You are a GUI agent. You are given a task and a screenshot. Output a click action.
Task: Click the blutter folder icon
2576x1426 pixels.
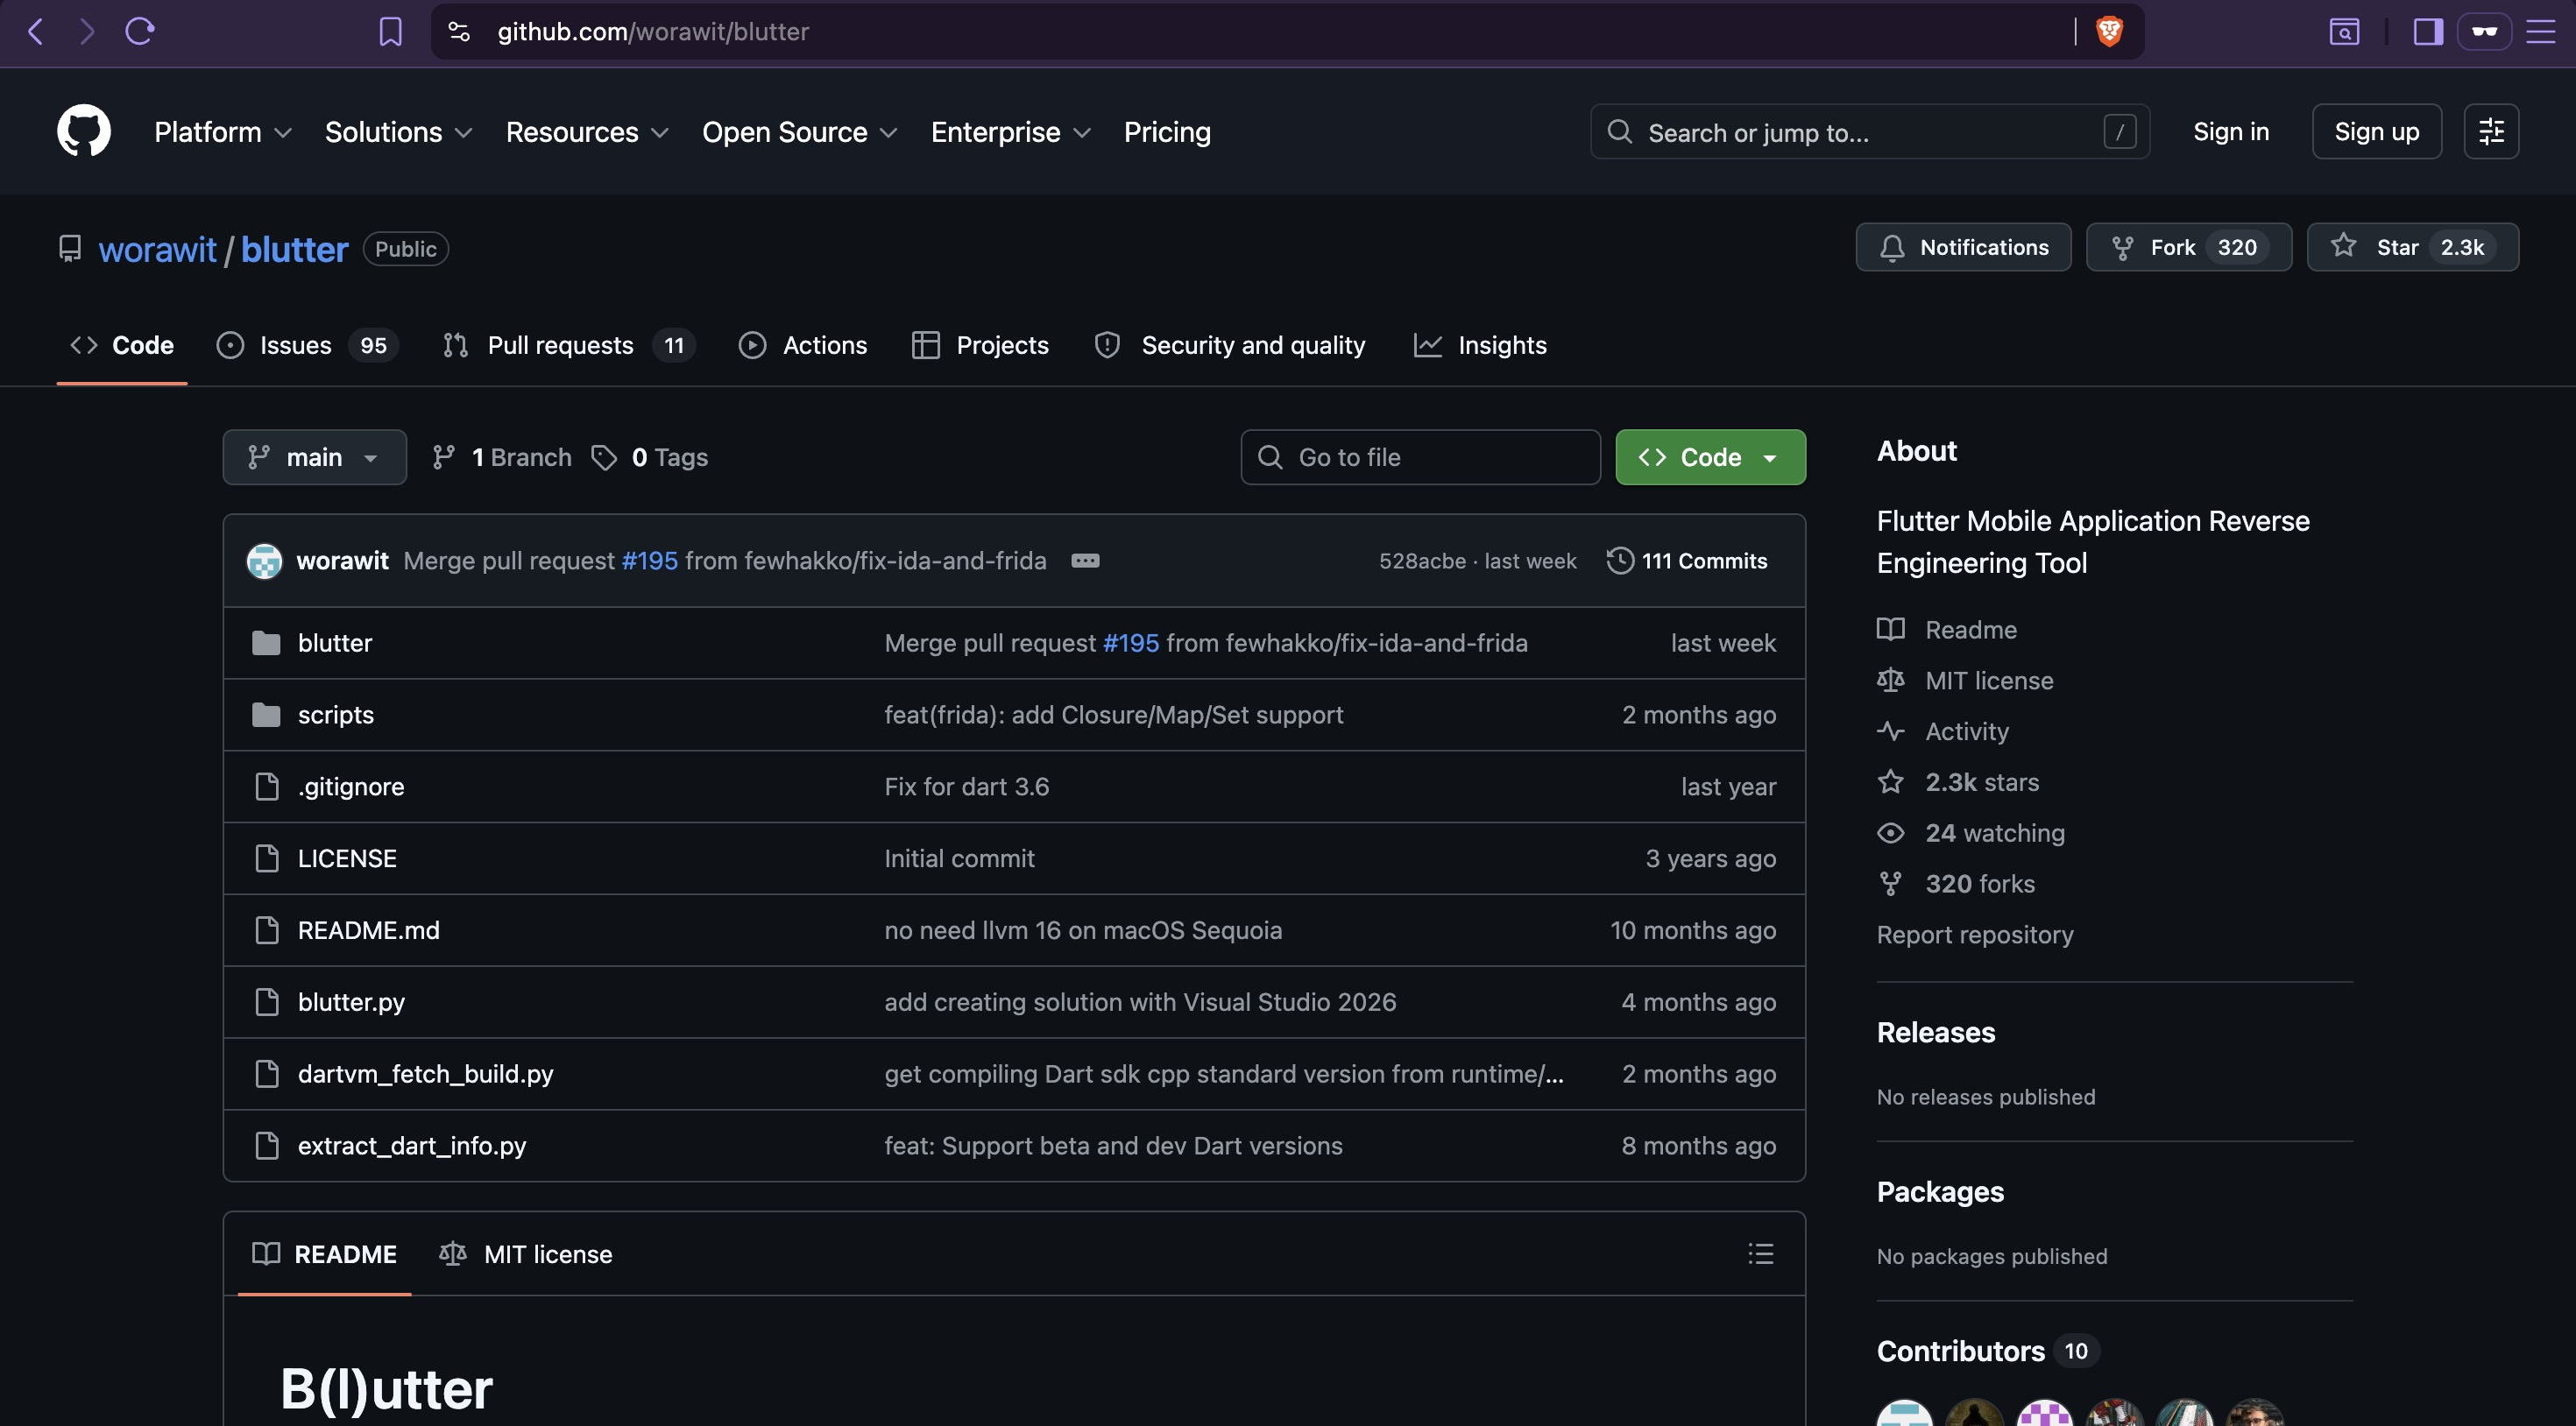[266, 643]
